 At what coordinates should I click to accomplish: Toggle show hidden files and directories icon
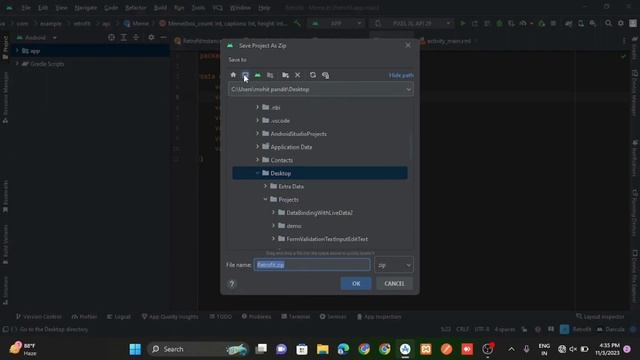[x=325, y=75]
